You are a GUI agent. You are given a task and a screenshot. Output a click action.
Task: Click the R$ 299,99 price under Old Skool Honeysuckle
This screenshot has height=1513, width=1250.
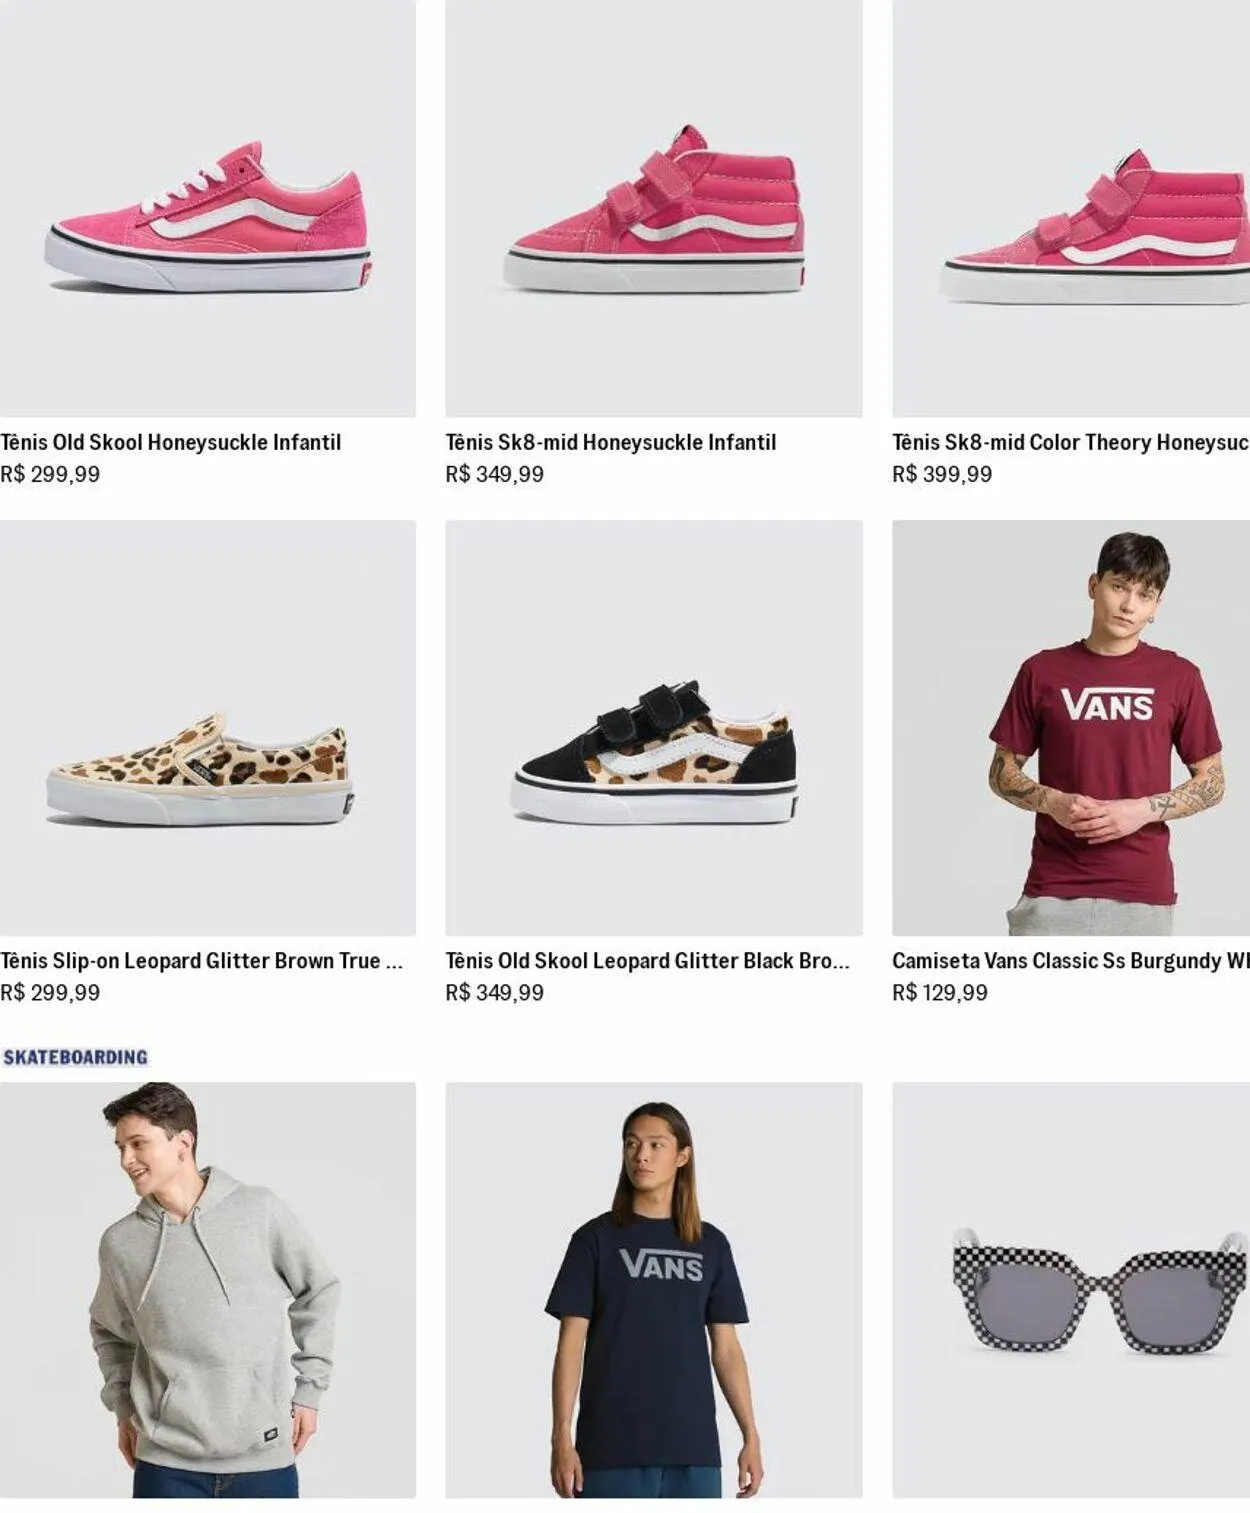click(50, 474)
